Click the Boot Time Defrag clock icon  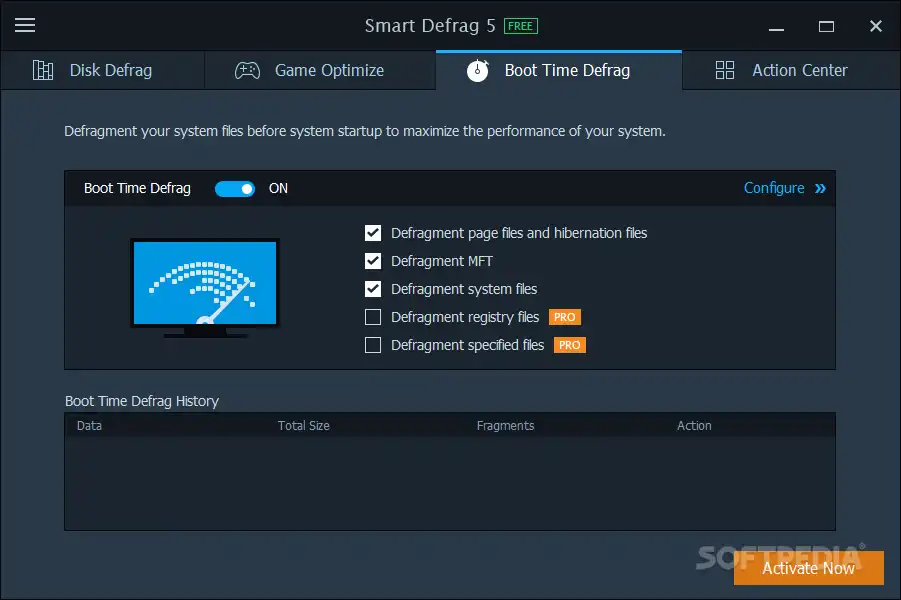pos(478,70)
